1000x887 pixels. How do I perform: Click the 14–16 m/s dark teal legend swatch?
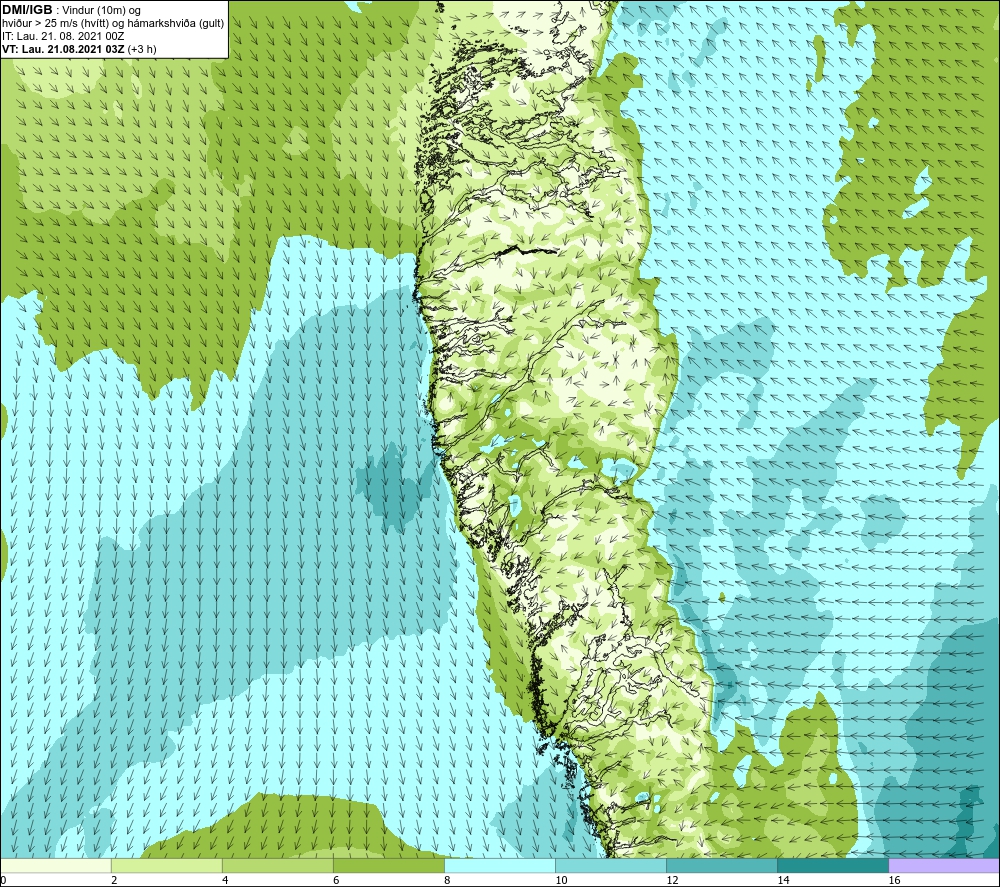833,866
